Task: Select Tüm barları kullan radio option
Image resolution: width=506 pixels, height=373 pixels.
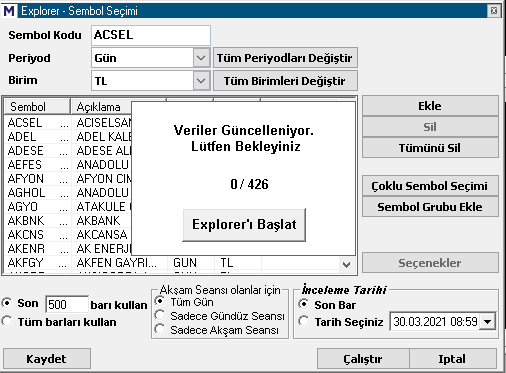Action: click(x=6, y=322)
